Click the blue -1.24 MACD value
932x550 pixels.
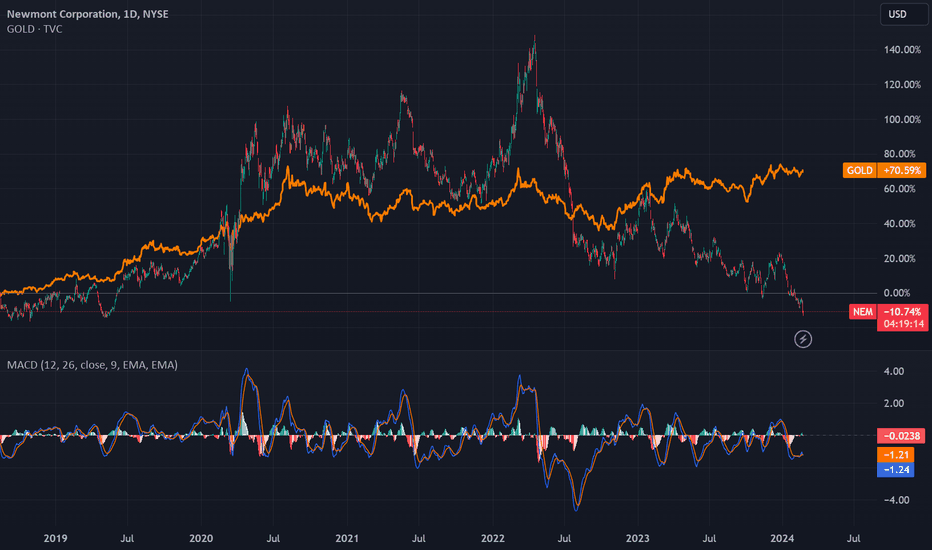point(896,470)
